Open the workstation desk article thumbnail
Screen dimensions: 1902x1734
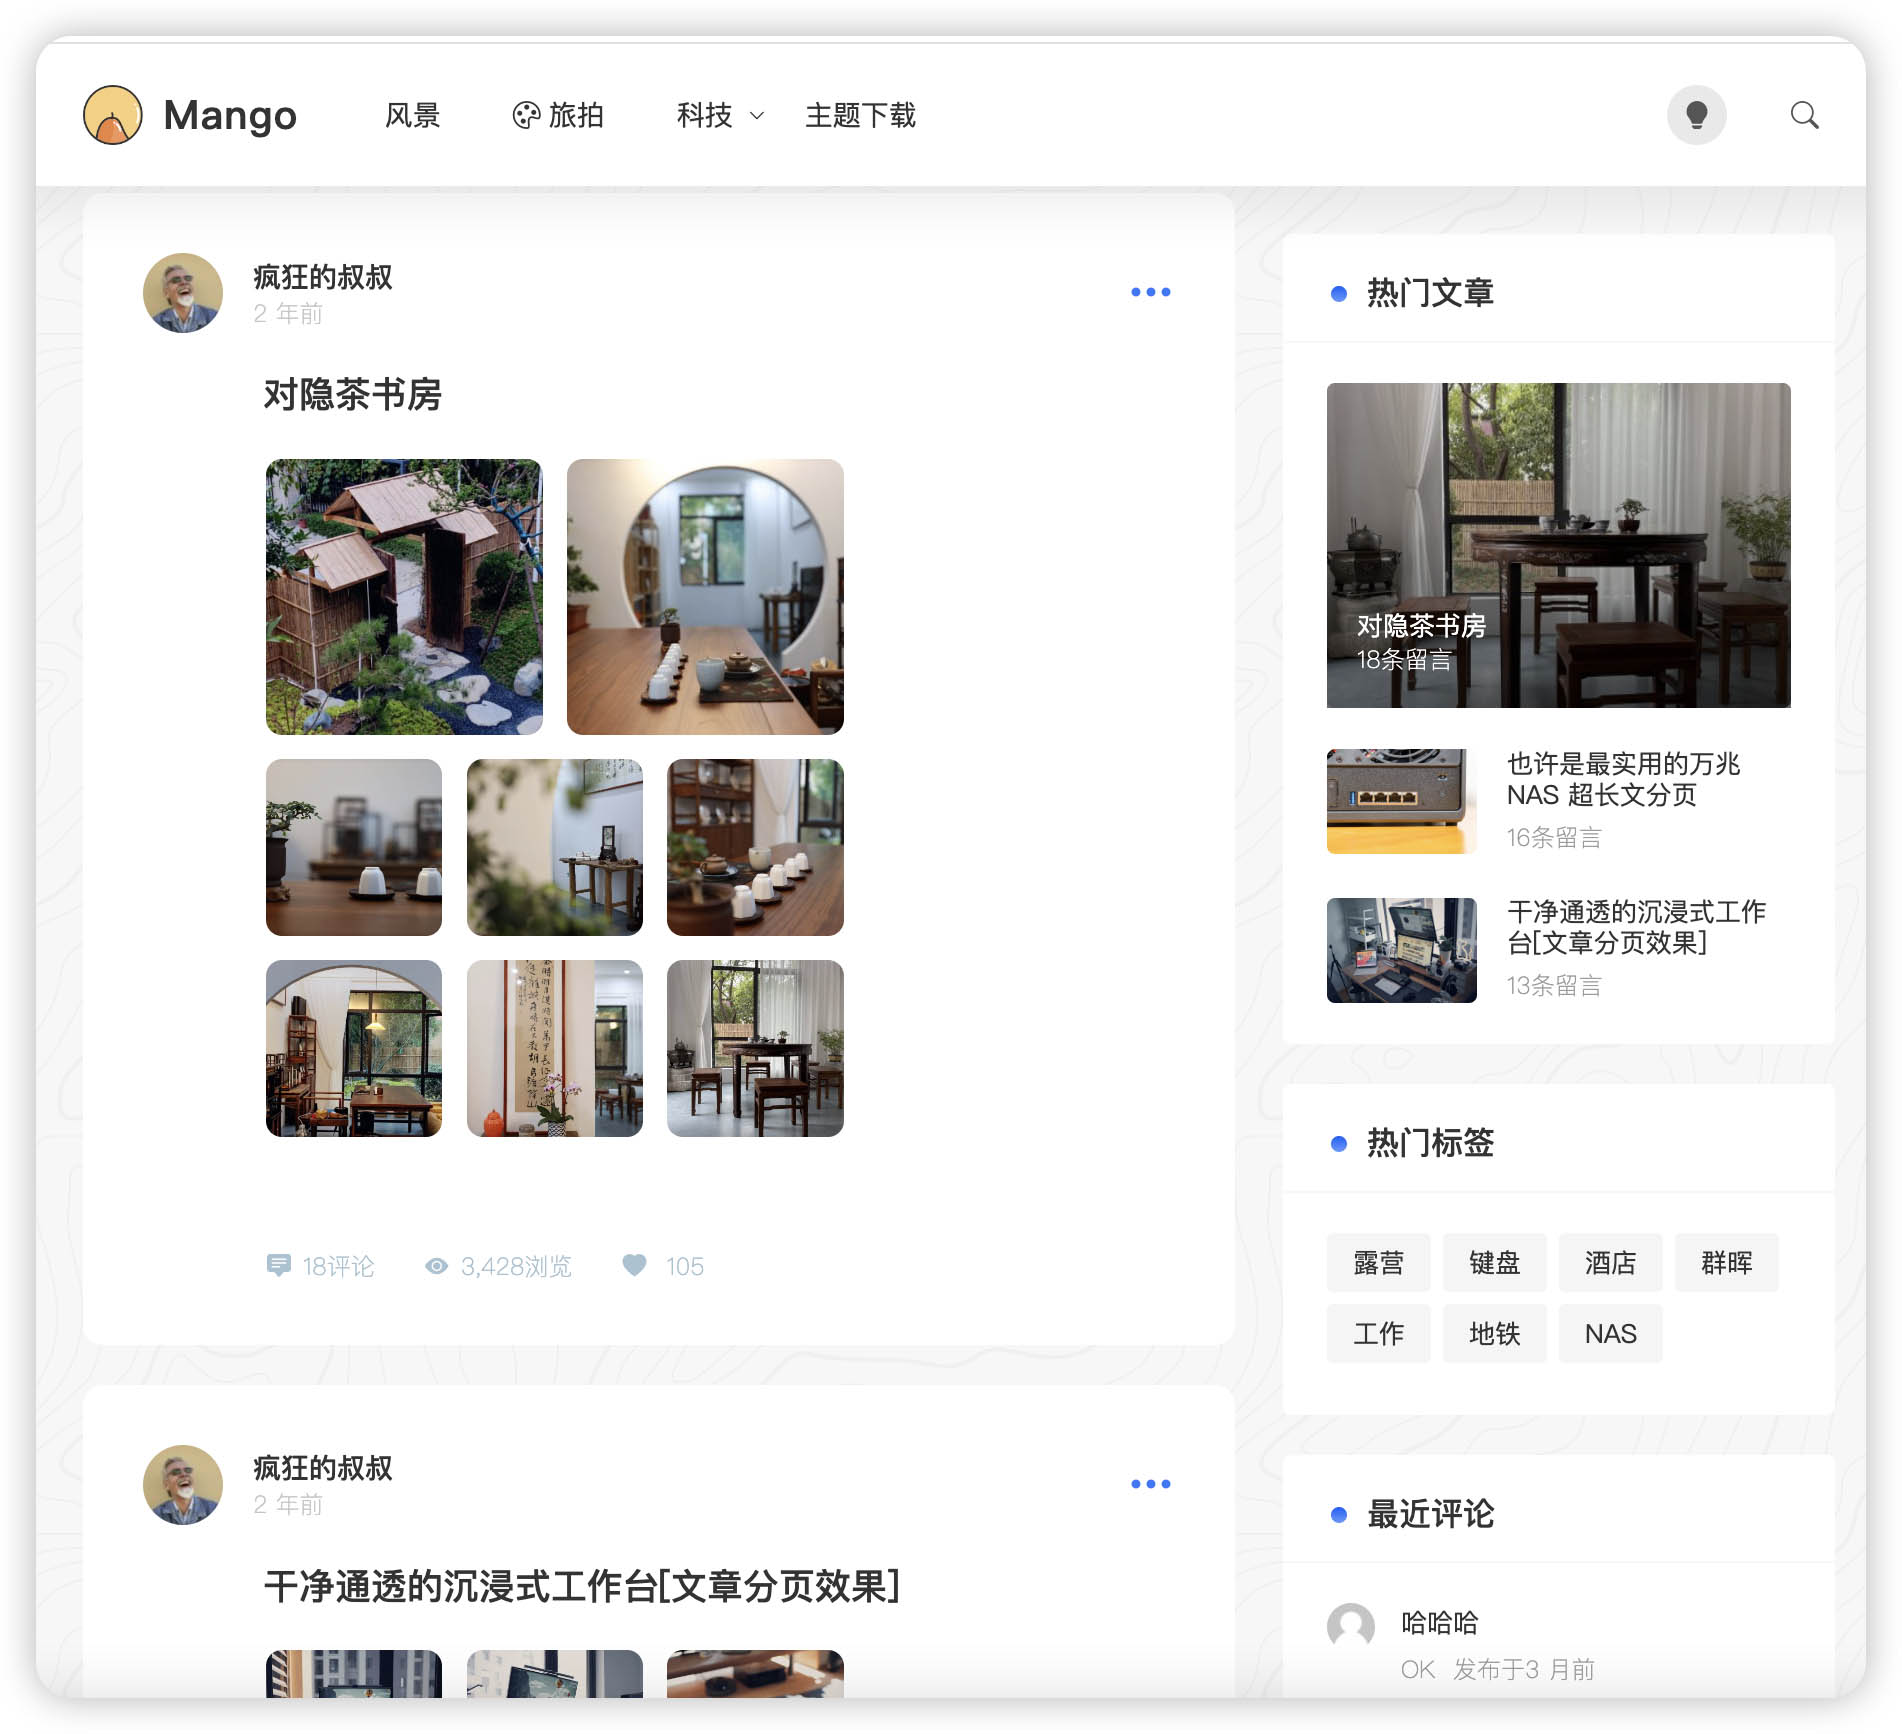(x=1402, y=950)
